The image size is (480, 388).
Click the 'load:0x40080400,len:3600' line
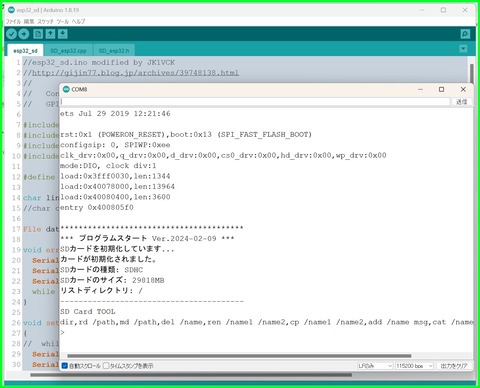115,197
